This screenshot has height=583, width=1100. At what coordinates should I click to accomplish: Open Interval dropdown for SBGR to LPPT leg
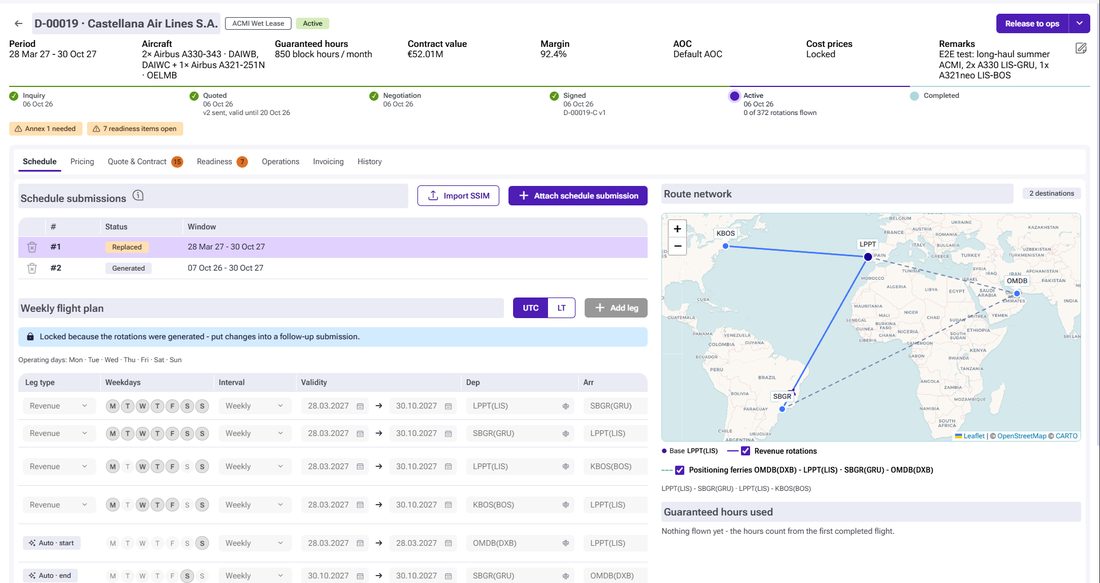tap(255, 434)
